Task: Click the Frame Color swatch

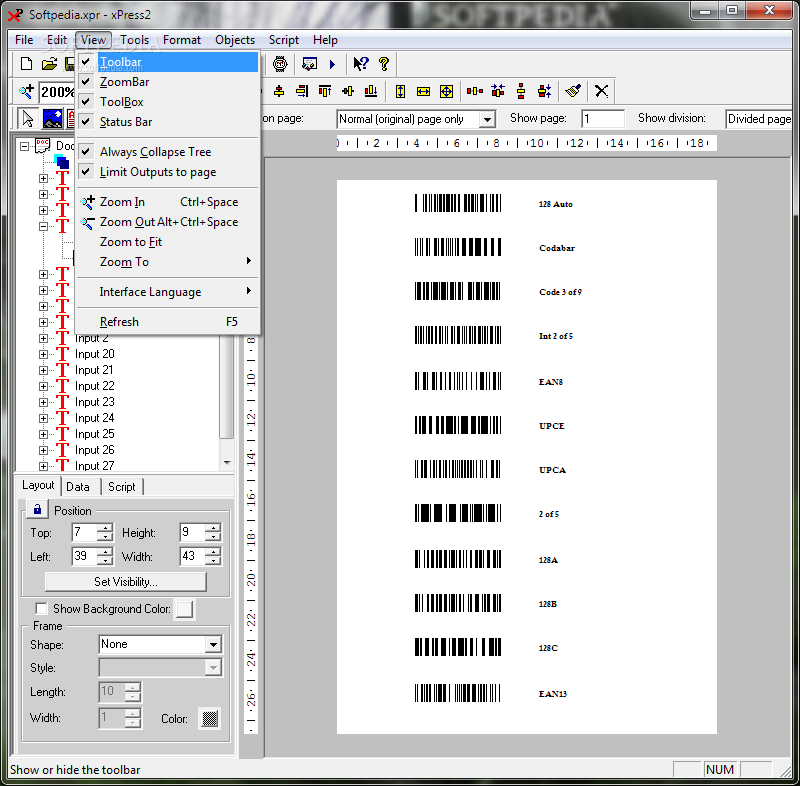Action: (210, 719)
